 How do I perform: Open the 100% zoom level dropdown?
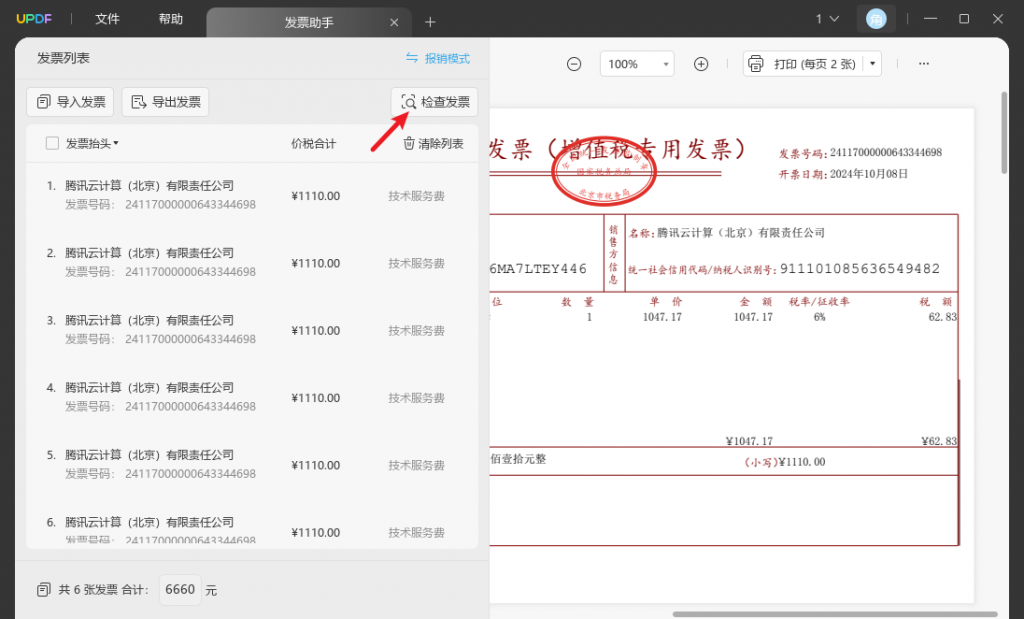point(637,64)
